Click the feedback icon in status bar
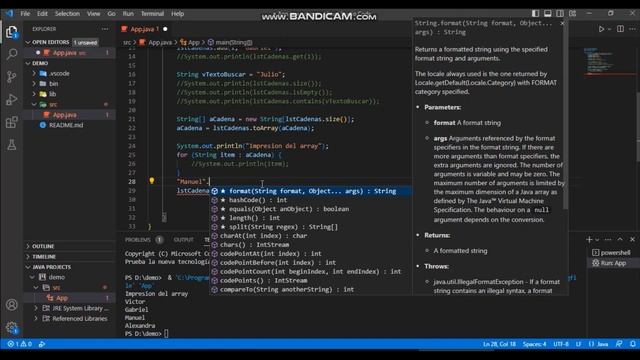The height and width of the screenshot is (360, 640). pyautogui.click(x=619, y=344)
